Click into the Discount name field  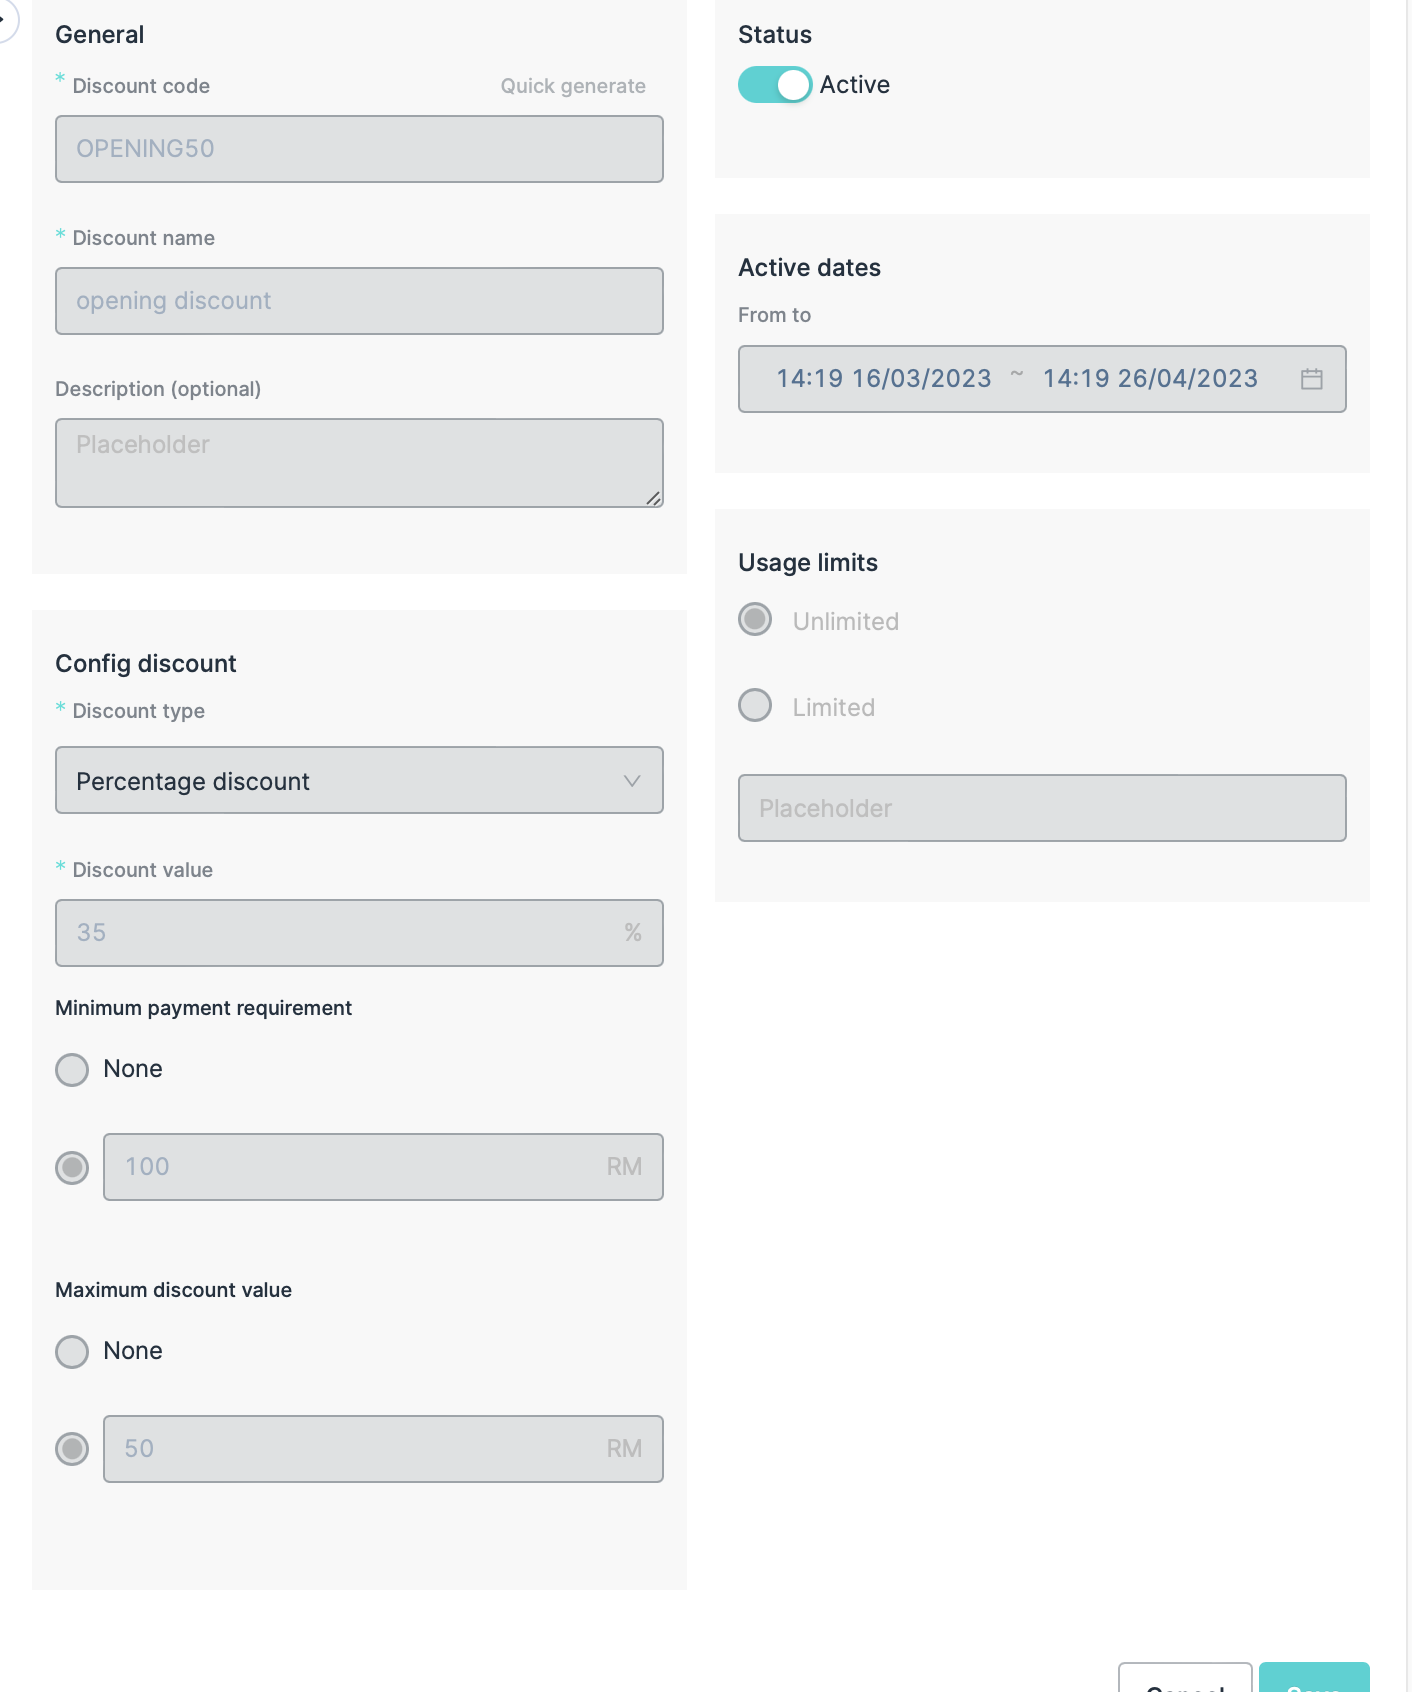[x=359, y=301]
